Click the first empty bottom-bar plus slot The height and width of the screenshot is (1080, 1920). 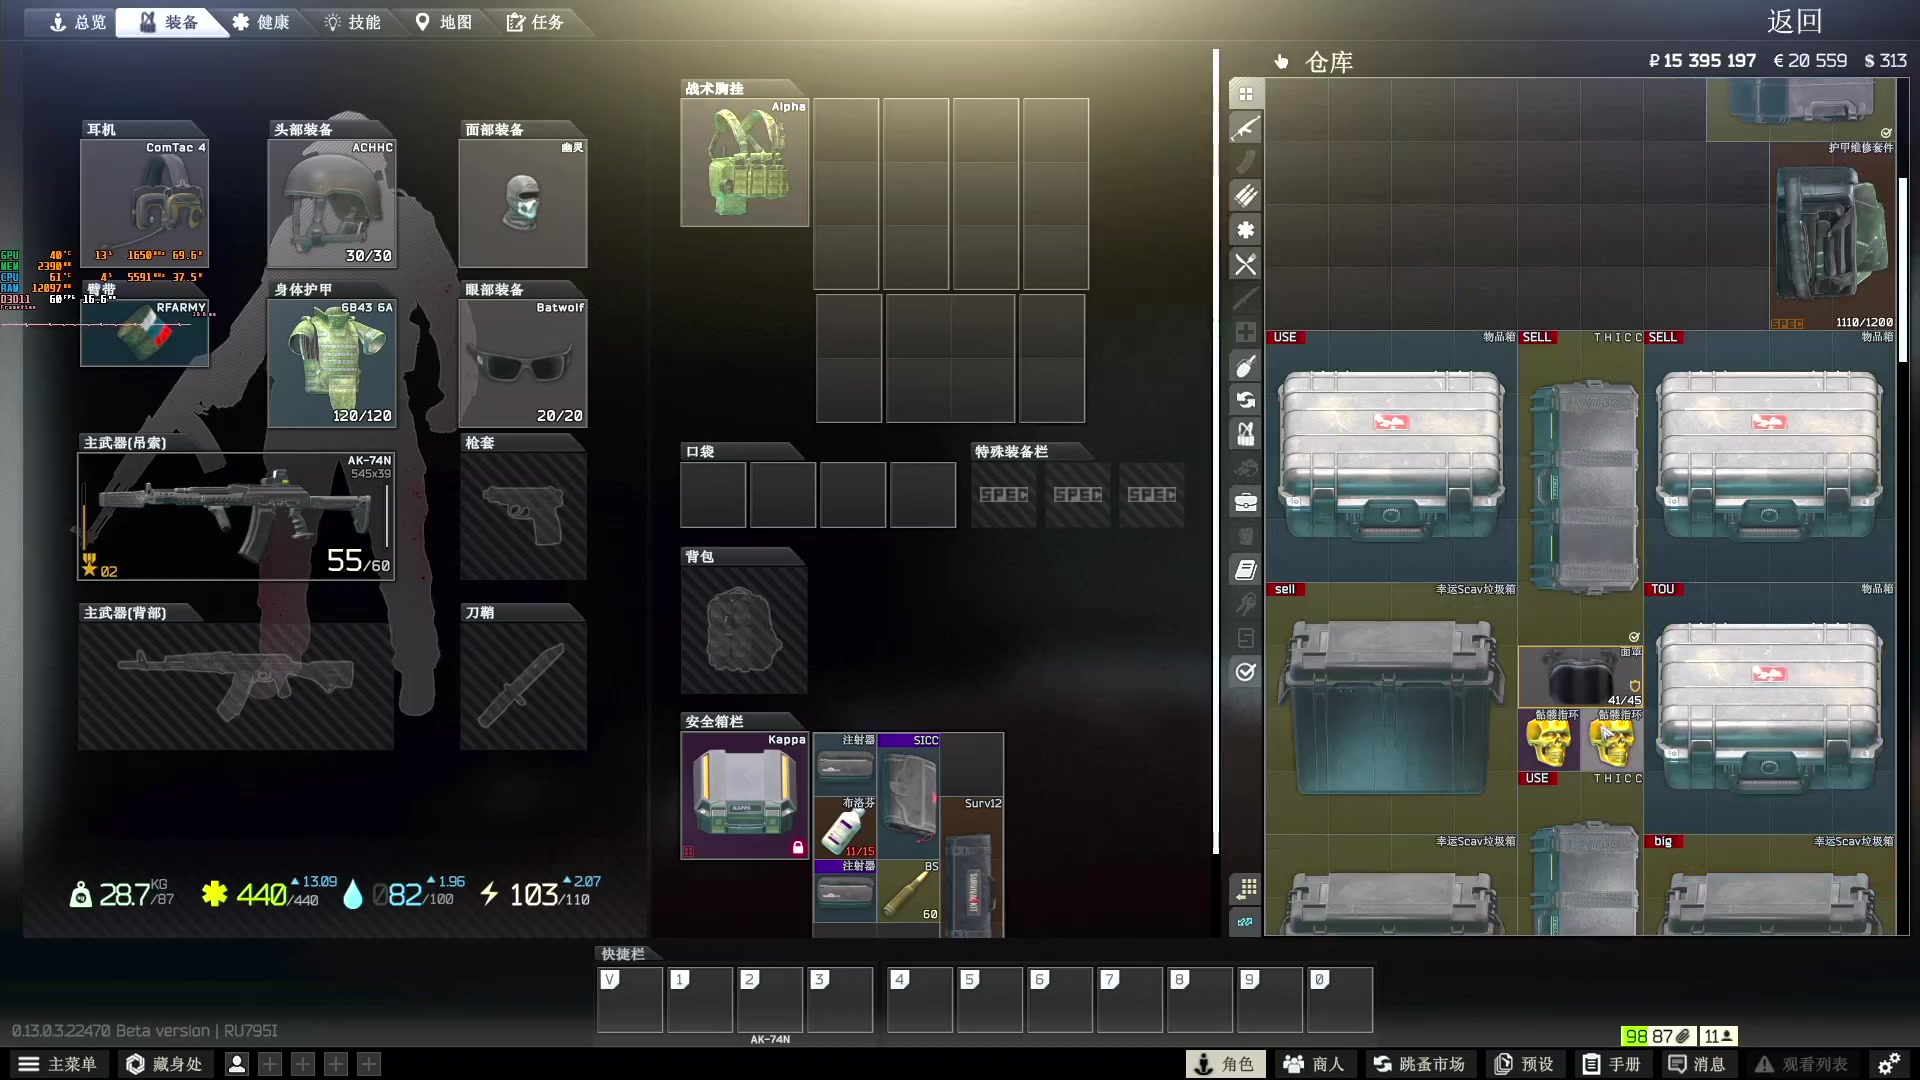[x=270, y=1064]
